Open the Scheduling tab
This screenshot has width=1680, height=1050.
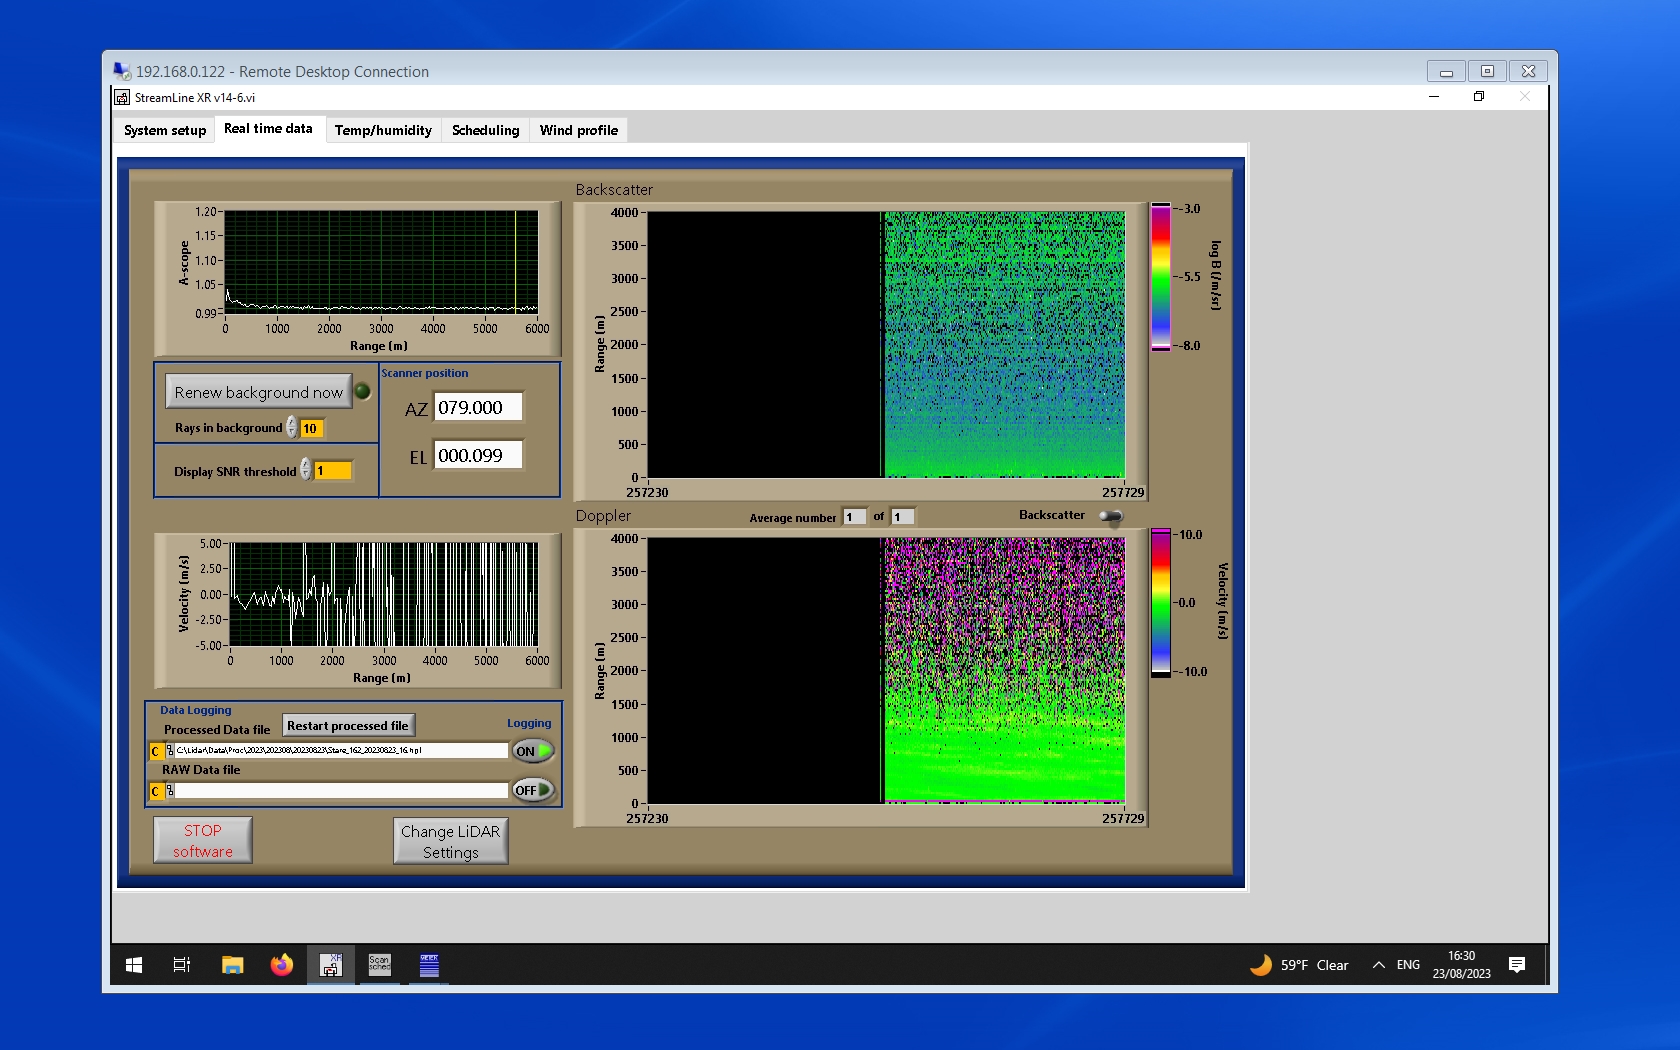(485, 130)
